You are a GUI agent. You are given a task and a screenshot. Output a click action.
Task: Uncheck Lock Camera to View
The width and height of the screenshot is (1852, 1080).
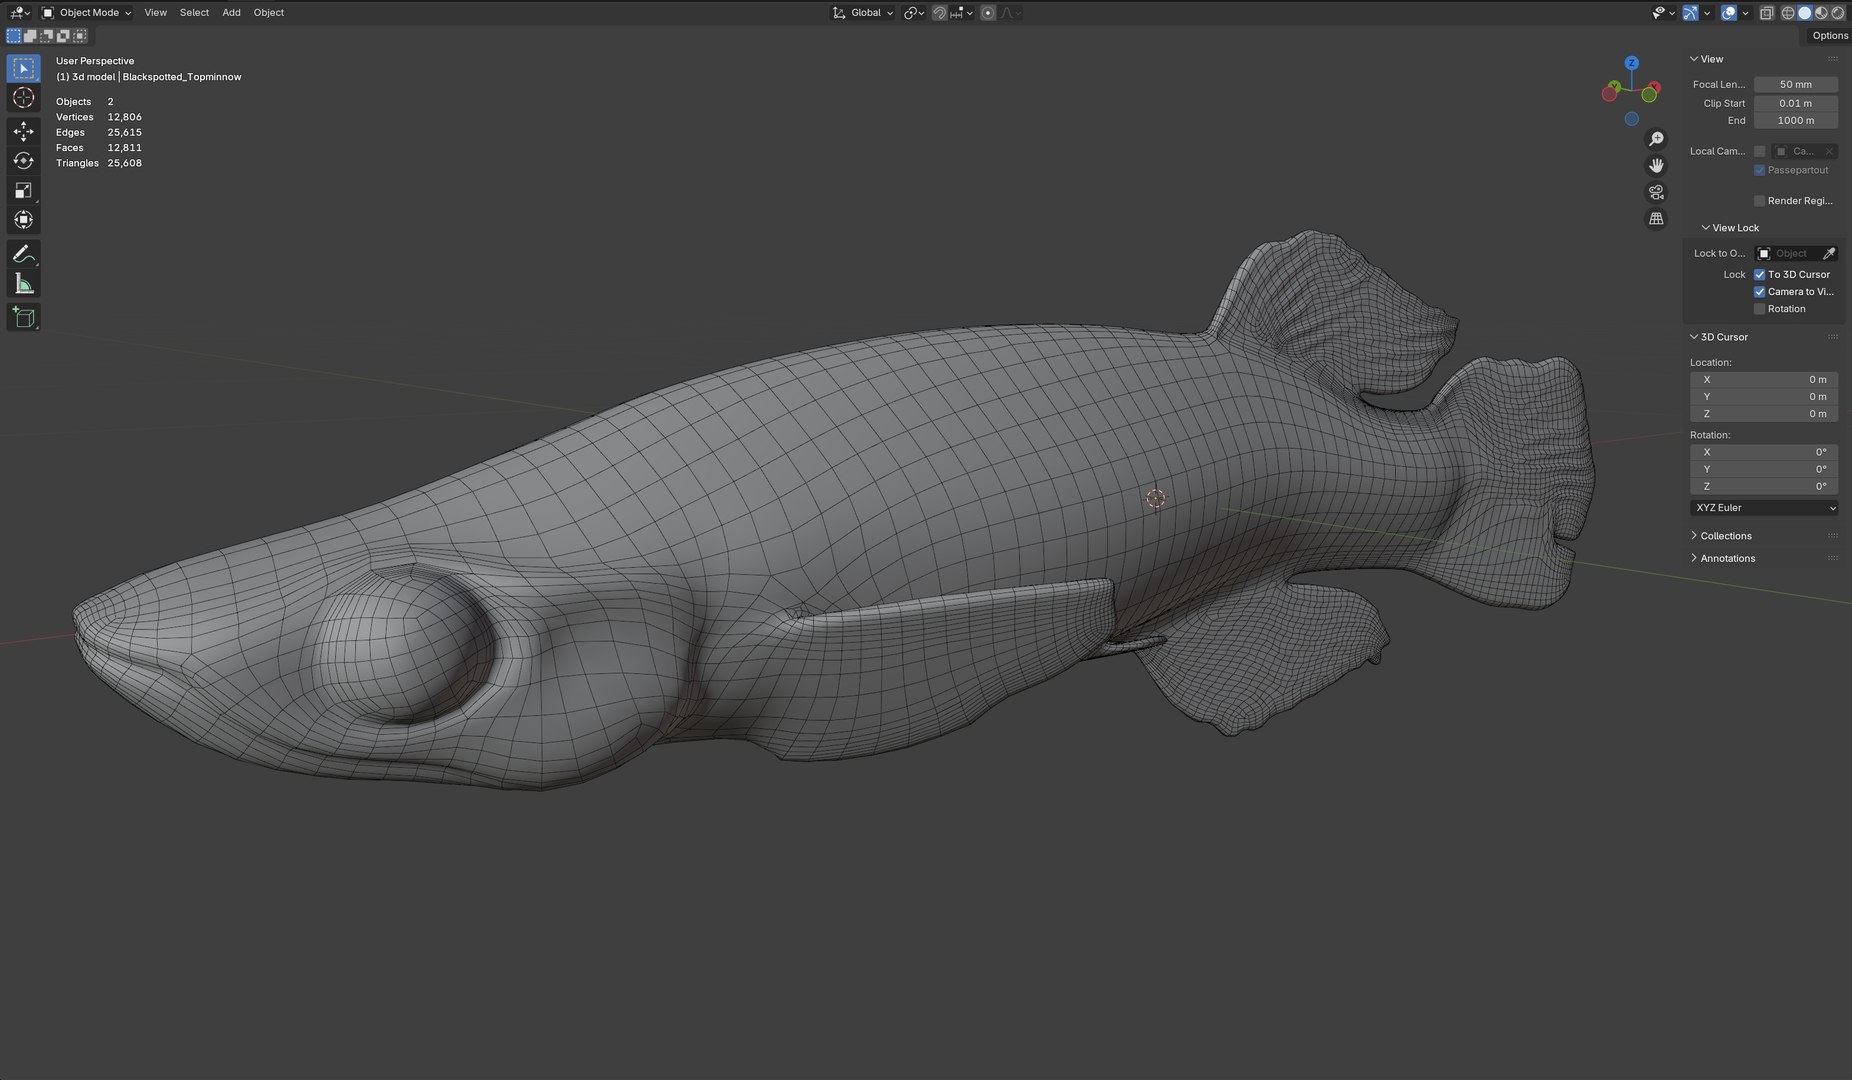coord(1760,292)
